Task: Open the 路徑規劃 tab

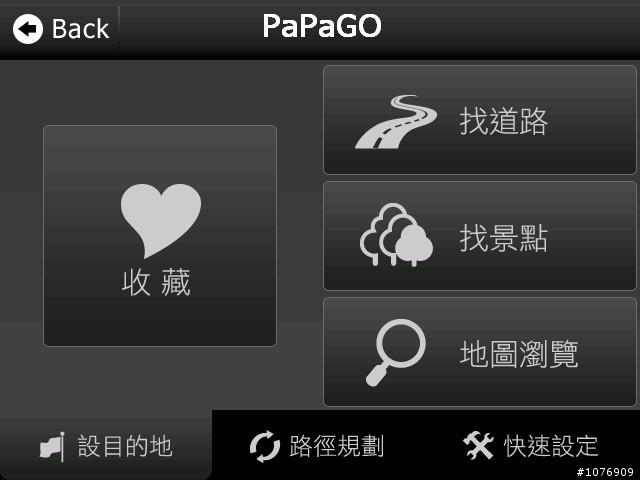Action: pyautogui.click(x=317, y=446)
